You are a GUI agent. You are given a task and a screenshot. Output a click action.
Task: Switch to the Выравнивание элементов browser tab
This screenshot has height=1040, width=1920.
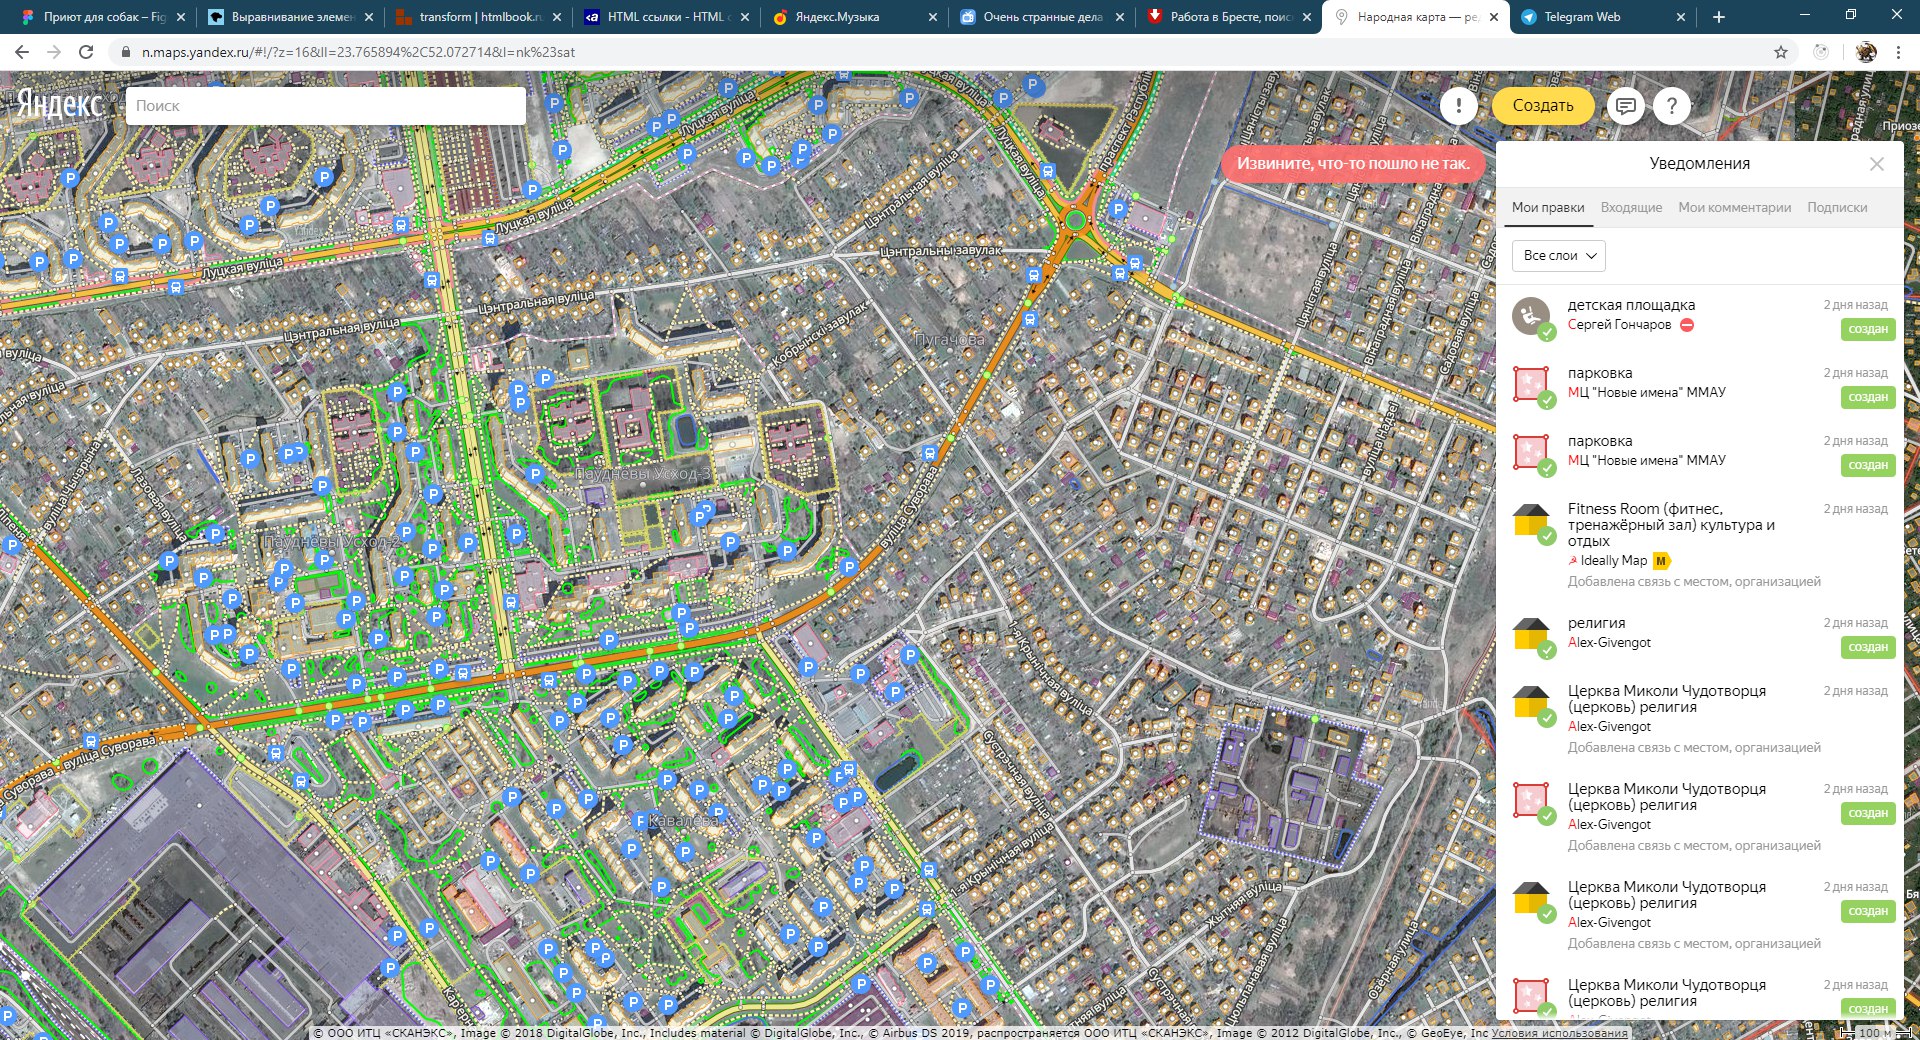point(290,17)
